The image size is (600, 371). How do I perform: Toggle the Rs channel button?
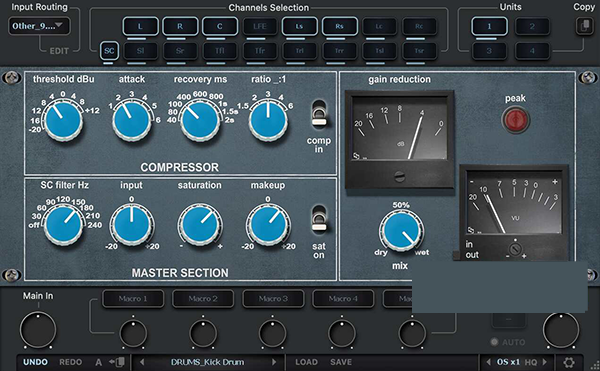pyautogui.click(x=339, y=26)
